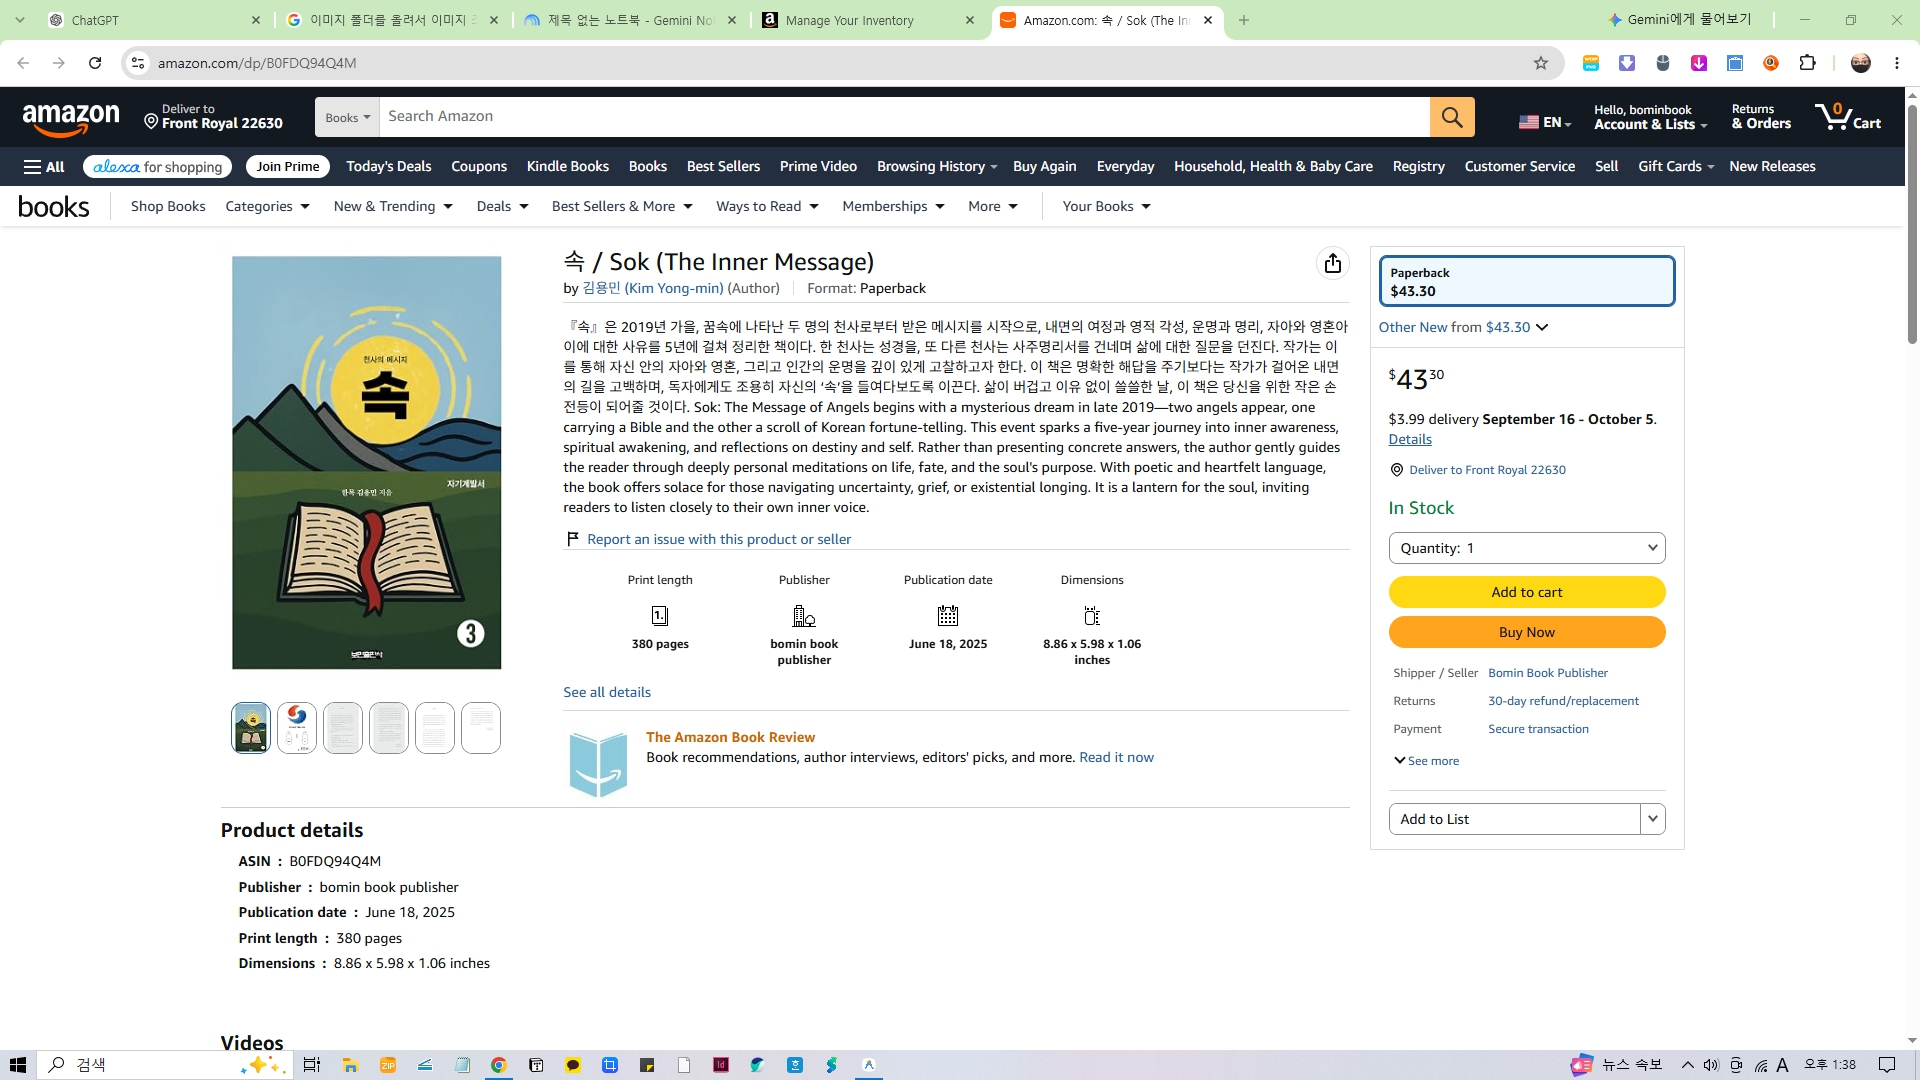Open Task View on the taskbar

click(312, 1065)
